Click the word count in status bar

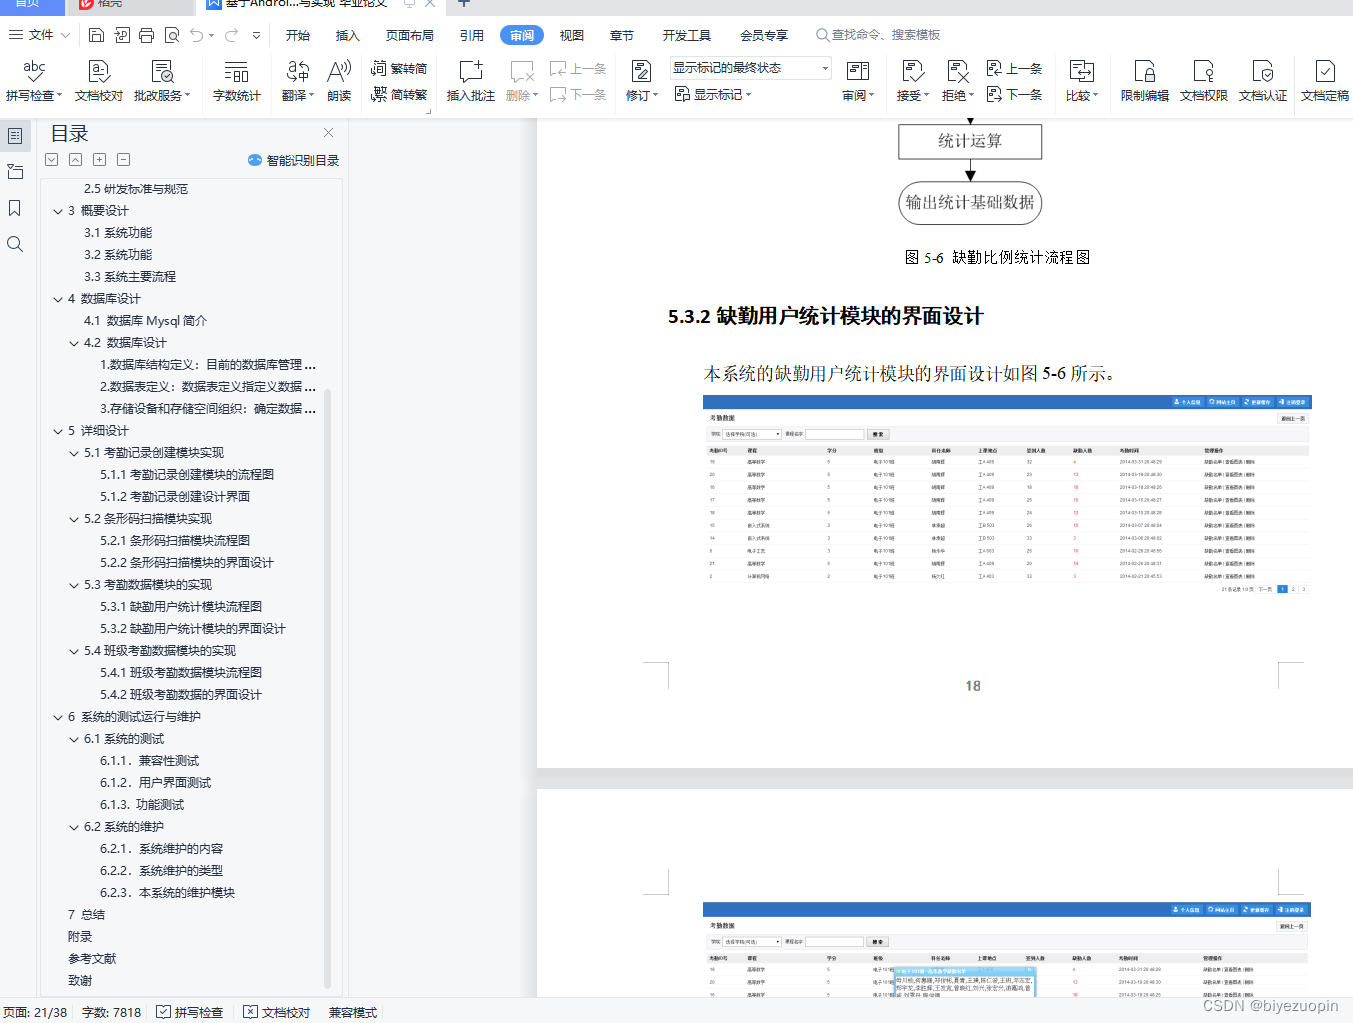(x=111, y=1012)
